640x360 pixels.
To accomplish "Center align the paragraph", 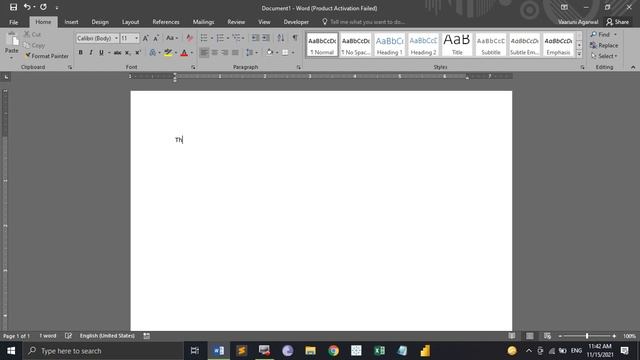I will [x=214, y=53].
